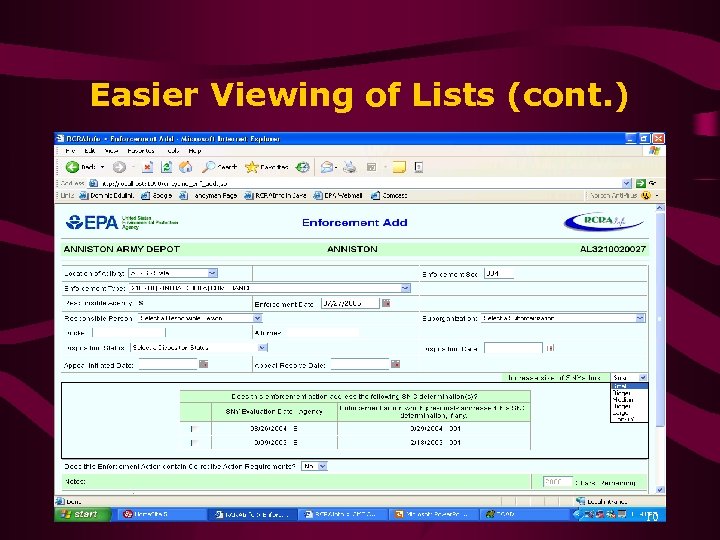This screenshot has width=720, height=540.
Task: Click the Enforcement Date input field
Action: click(350, 303)
